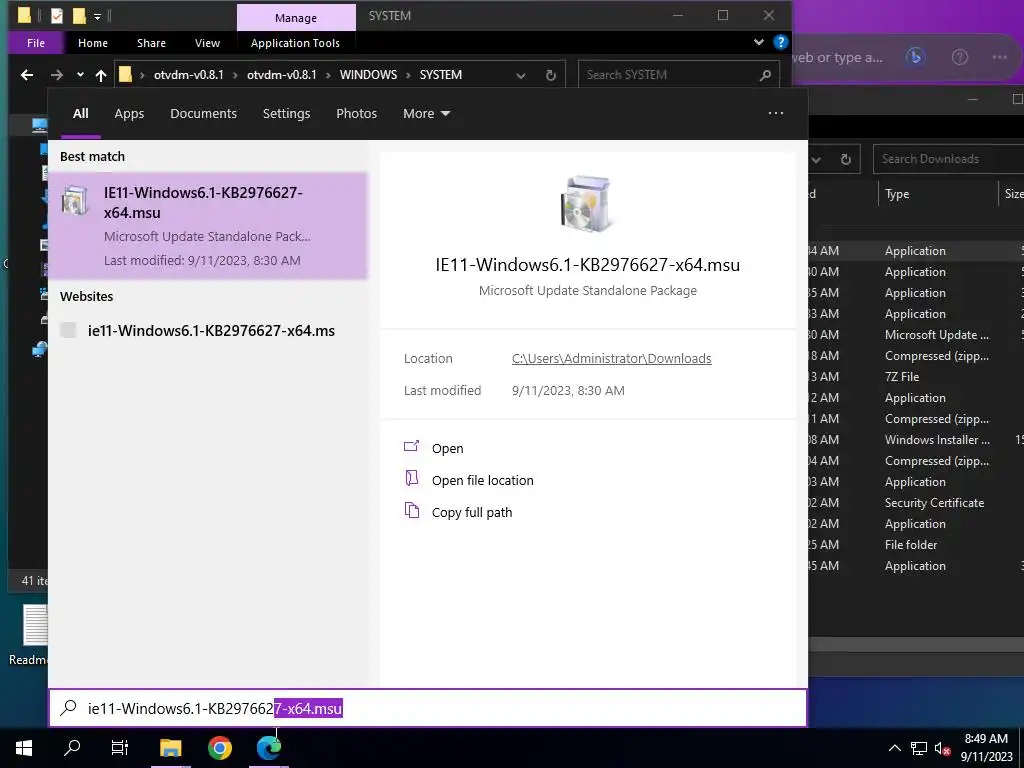Screen dimensions: 1024x768
Task: Click Open file location action
Action: coord(483,481)
